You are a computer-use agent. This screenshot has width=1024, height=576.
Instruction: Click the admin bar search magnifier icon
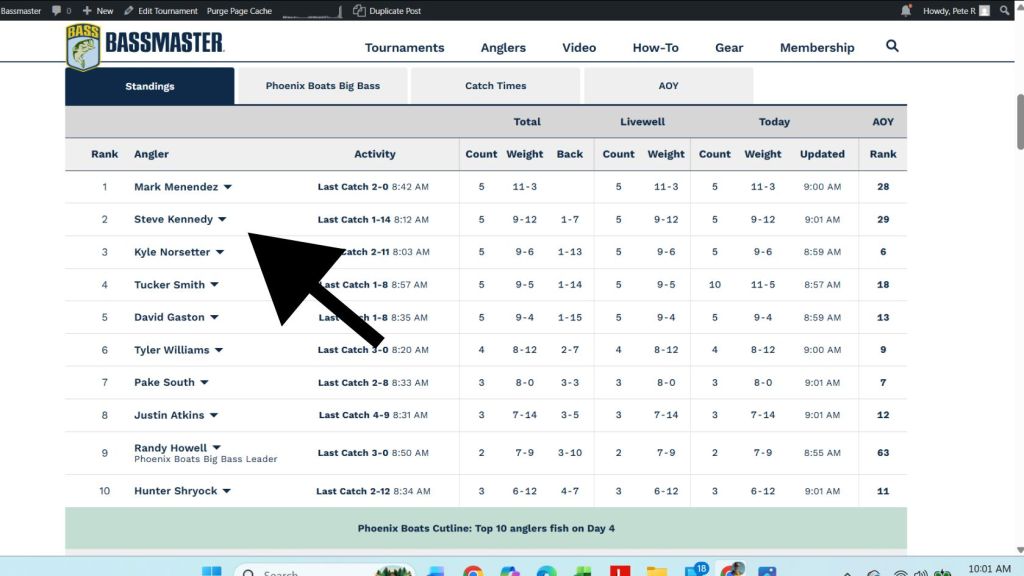[x=1004, y=11]
